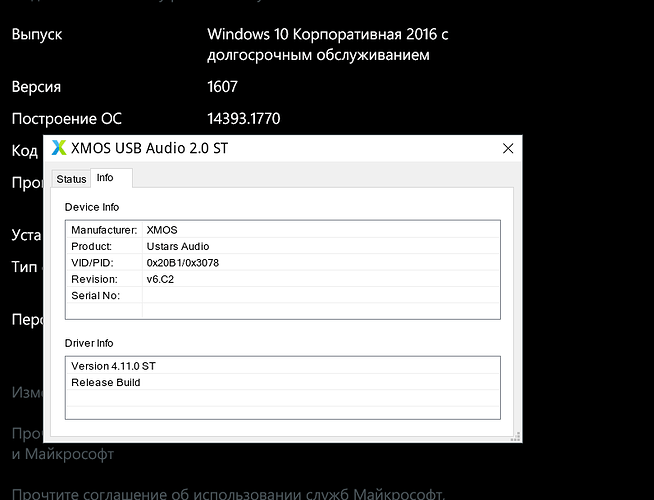Click OS build value 14393.1770 in Settings

(244, 119)
